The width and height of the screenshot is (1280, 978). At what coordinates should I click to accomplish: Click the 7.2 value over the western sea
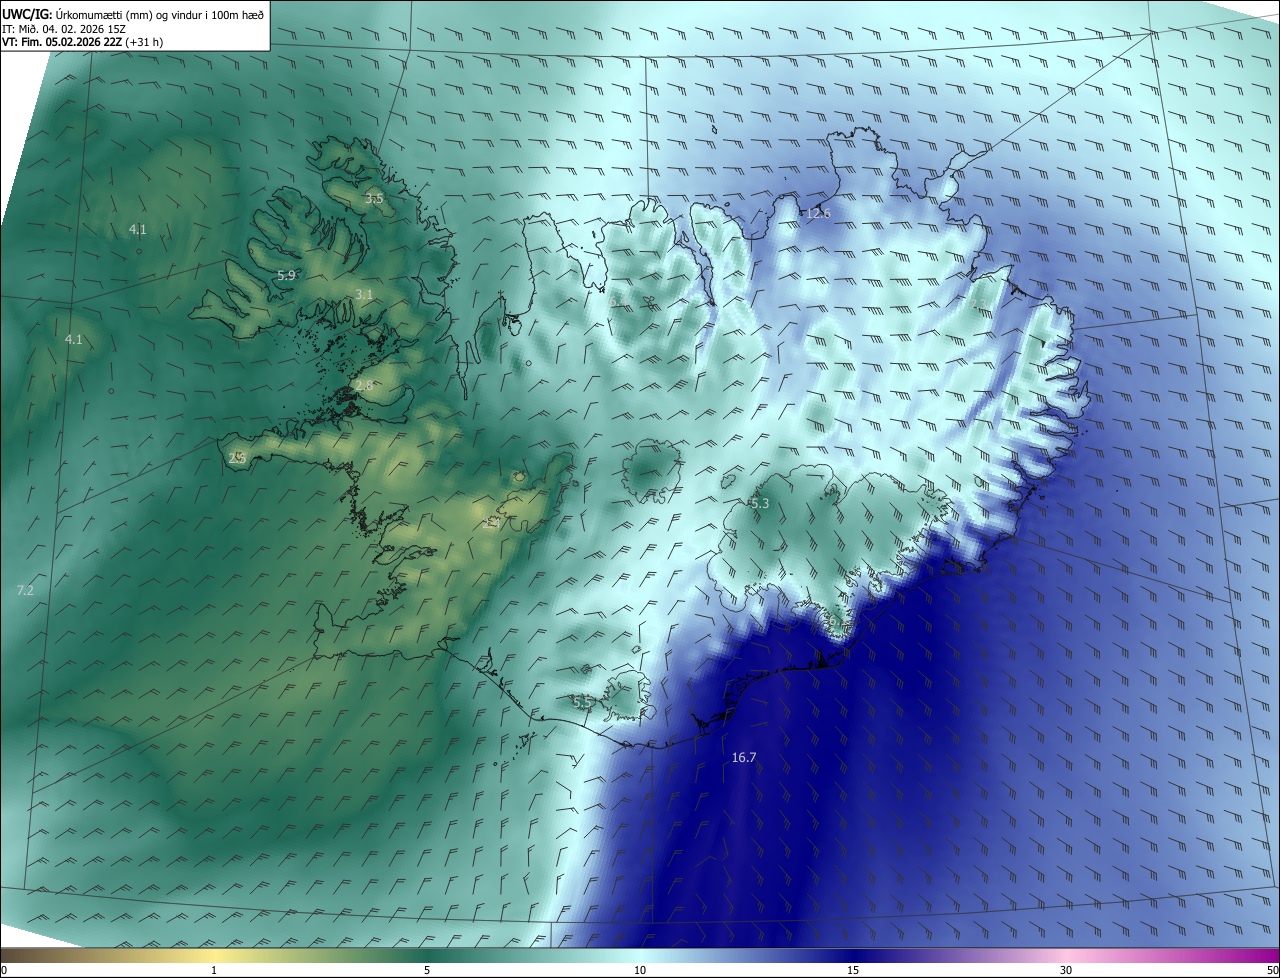click(x=25, y=591)
